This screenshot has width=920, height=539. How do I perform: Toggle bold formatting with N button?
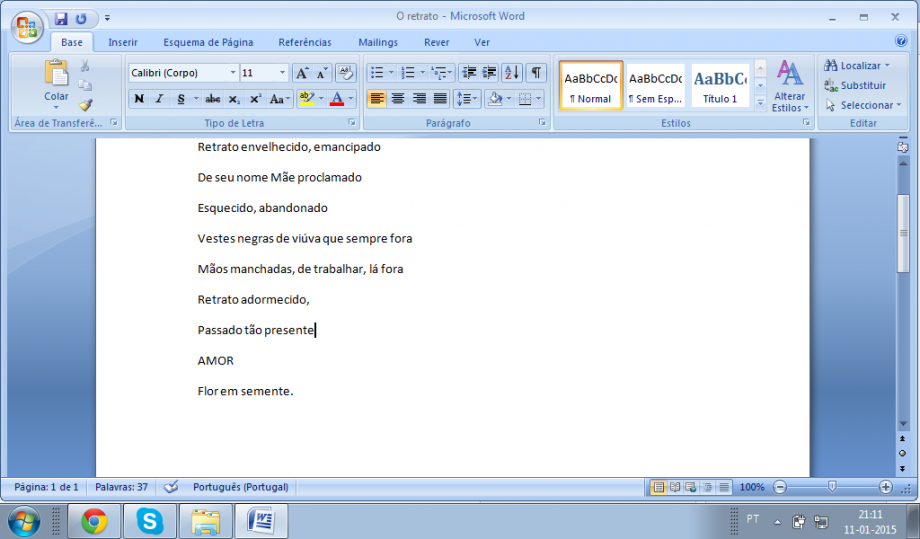[138, 99]
